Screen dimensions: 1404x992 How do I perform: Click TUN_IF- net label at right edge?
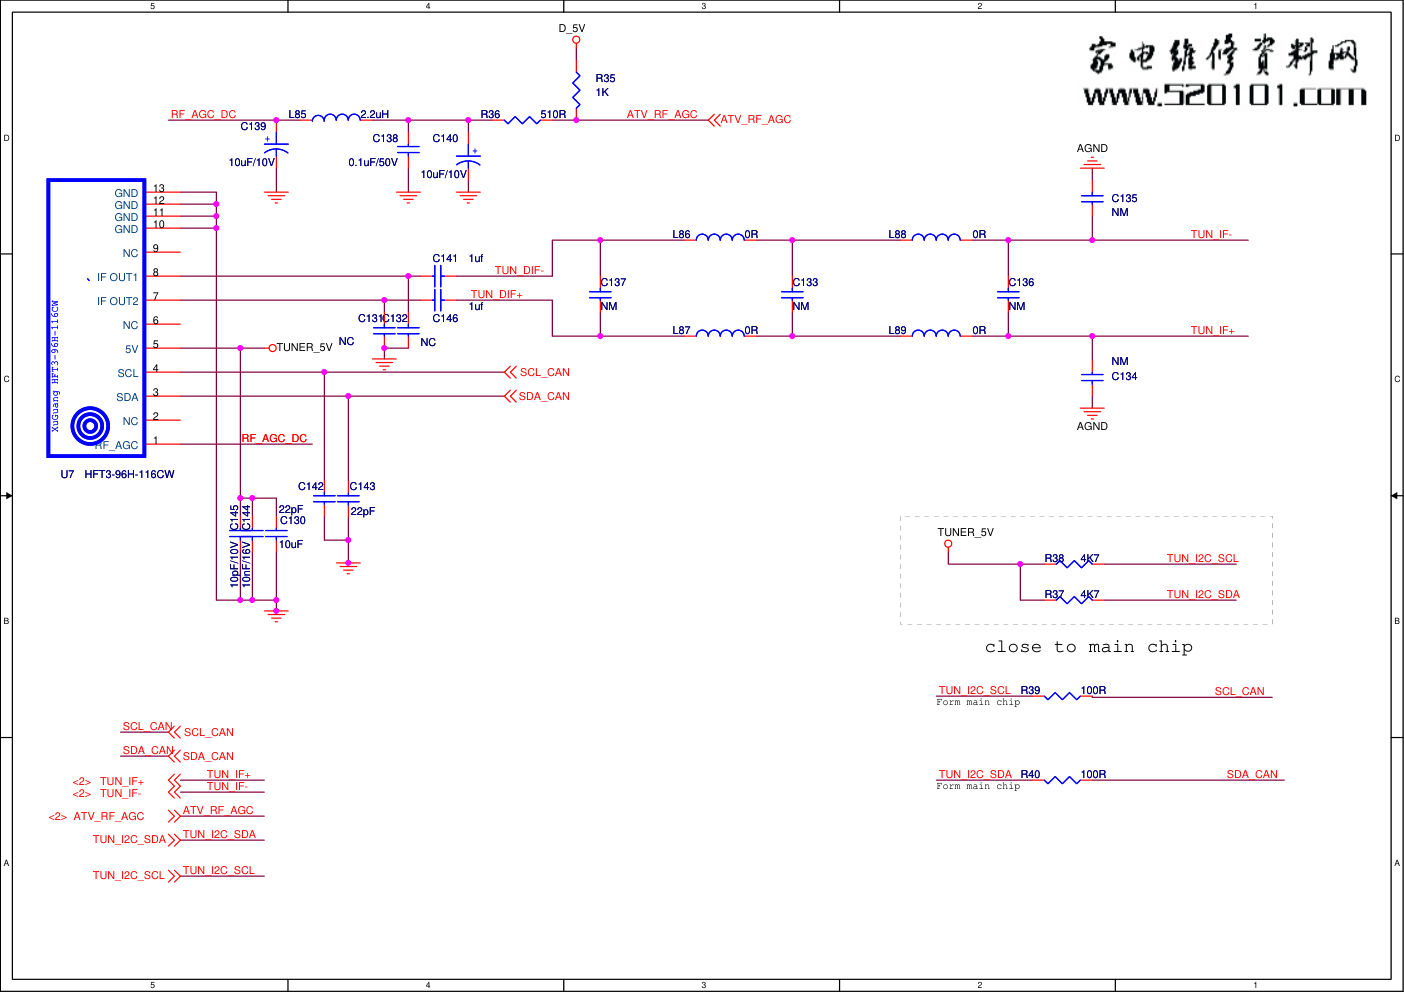tap(1211, 234)
